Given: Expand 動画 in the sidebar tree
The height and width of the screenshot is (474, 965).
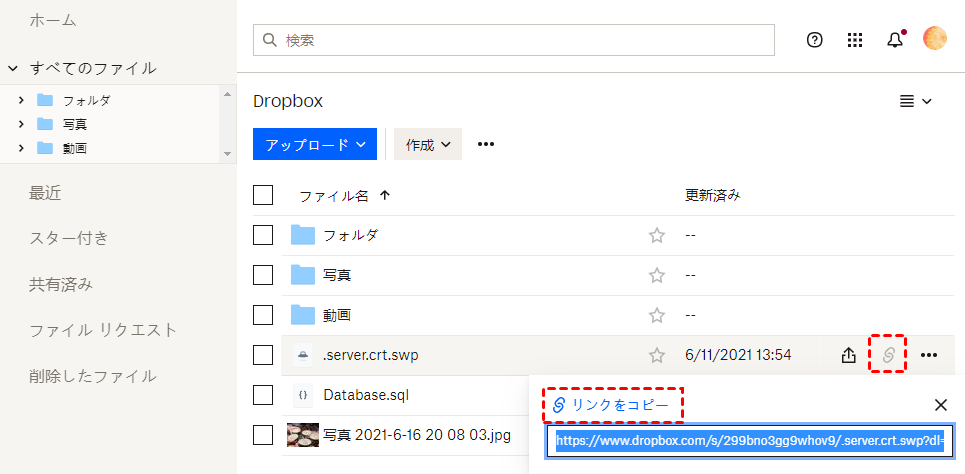Looking at the screenshot, I should 21,148.
